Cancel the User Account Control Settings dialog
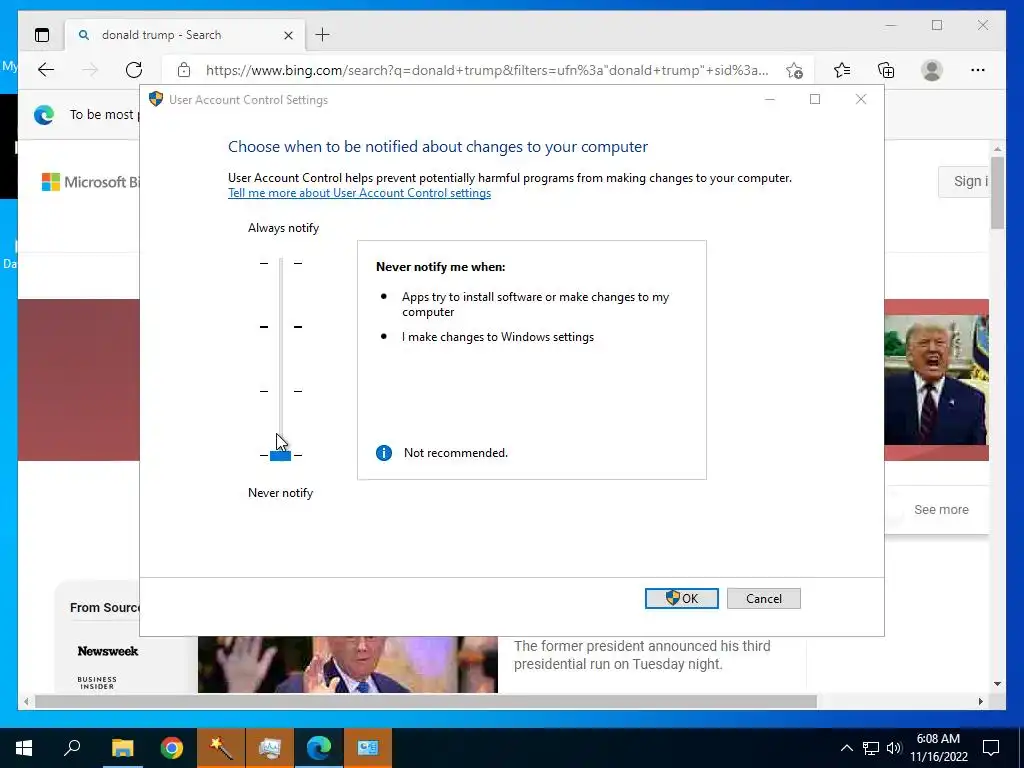This screenshot has height=768, width=1024. pyautogui.click(x=763, y=598)
